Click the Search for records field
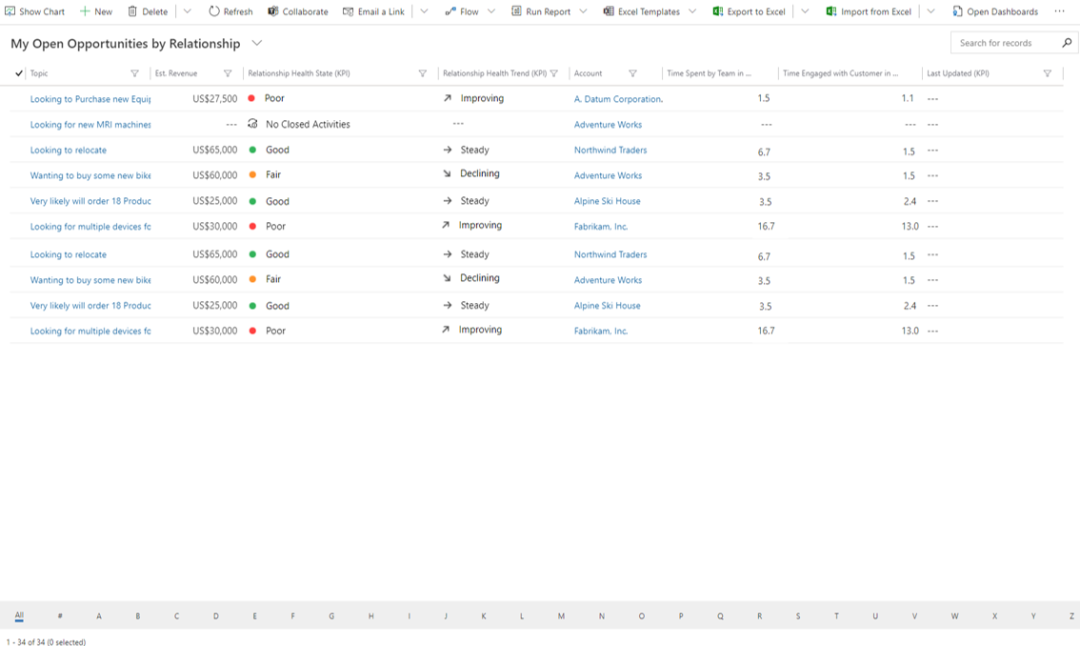The width and height of the screenshot is (1080, 646). 1003,43
